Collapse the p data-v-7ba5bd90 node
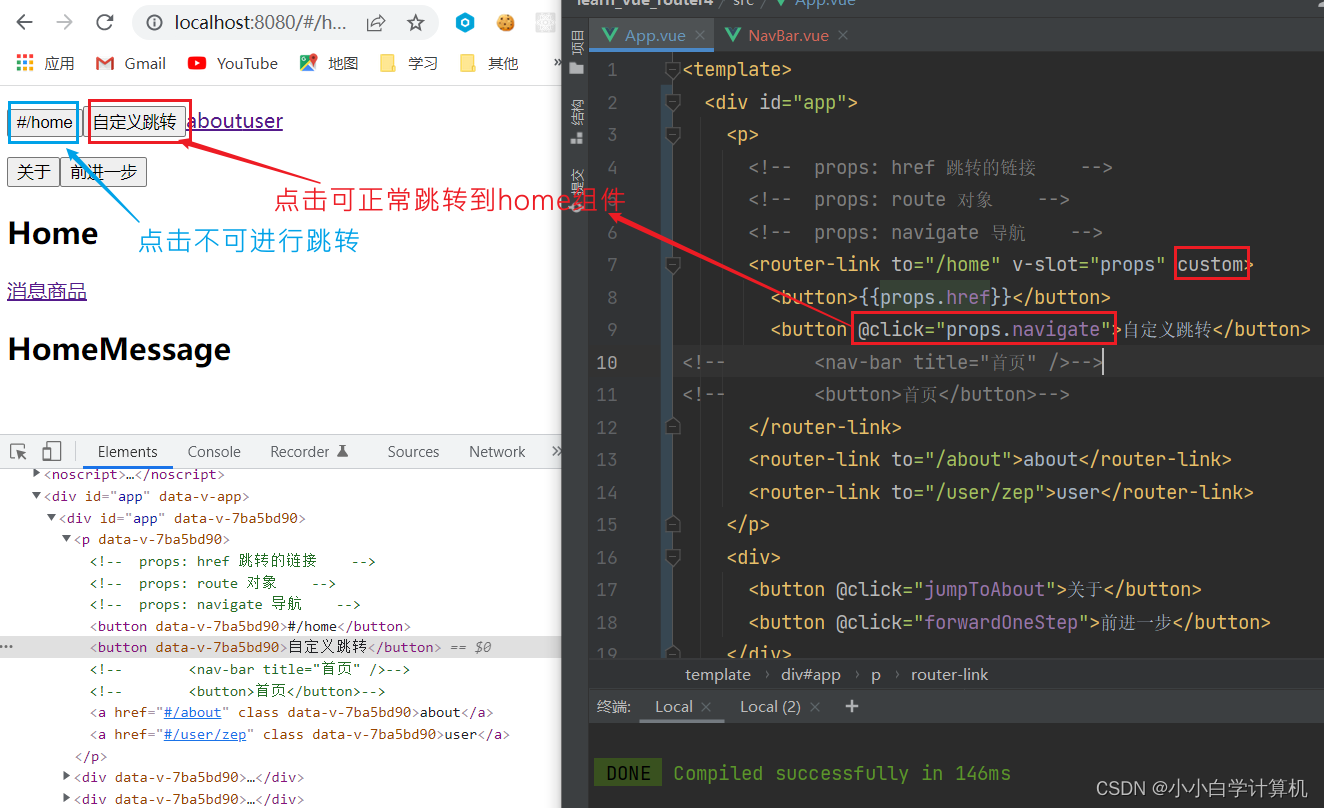 [67, 539]
